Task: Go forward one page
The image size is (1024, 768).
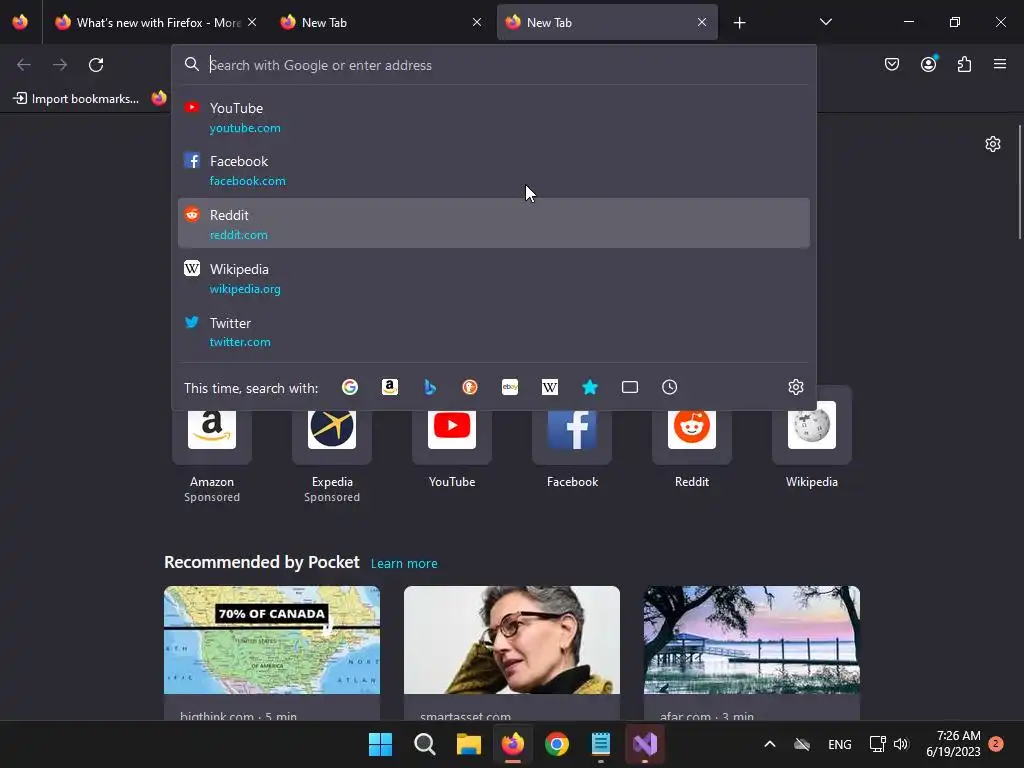Action: tap(60, 65)
